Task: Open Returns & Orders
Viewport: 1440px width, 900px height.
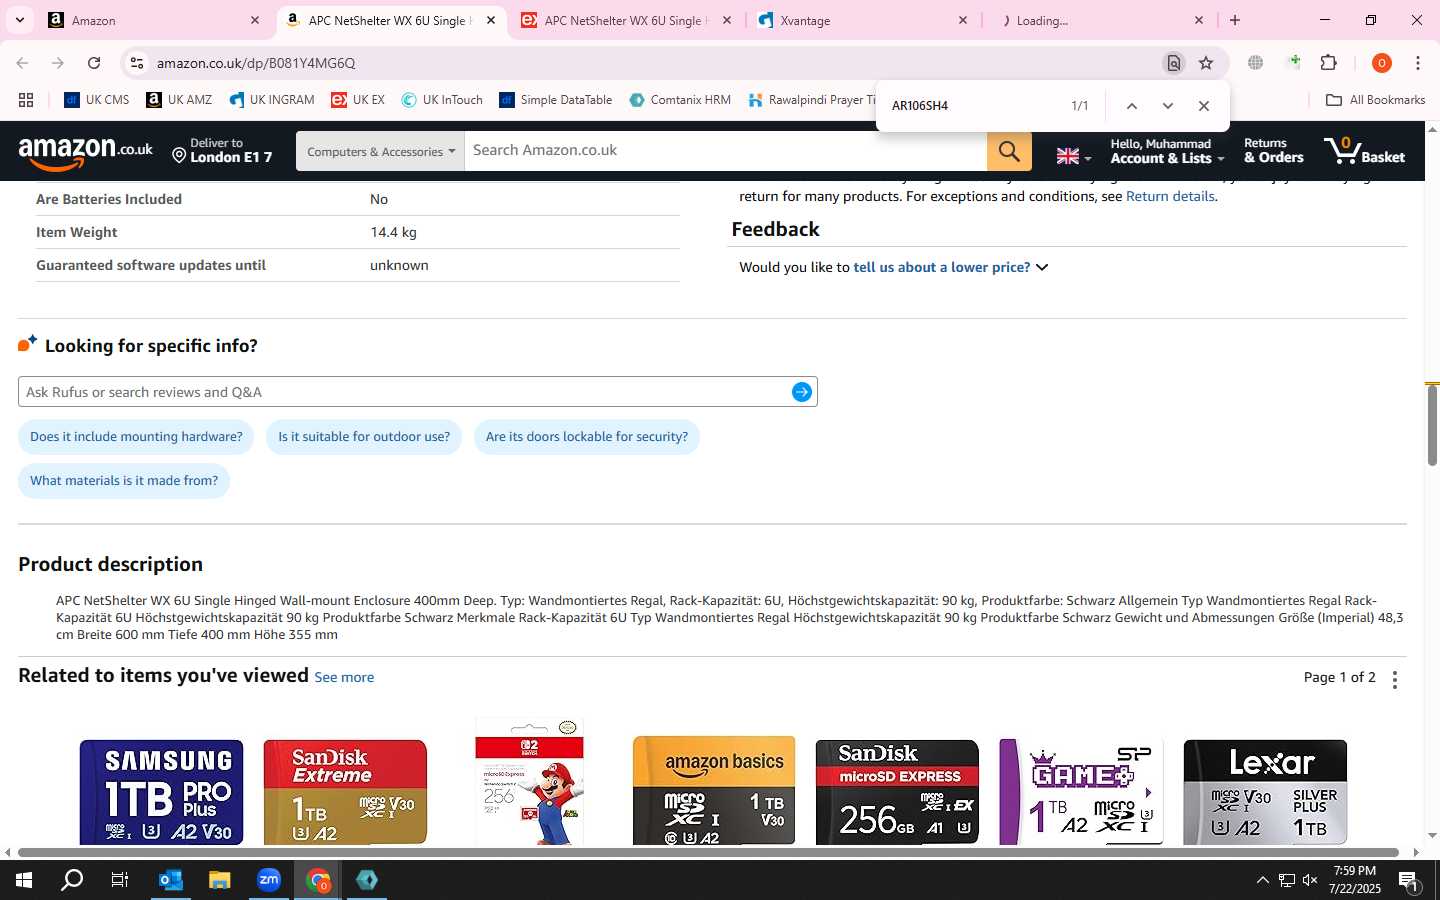Action: pyautogui.click(x=1273, y=151)
